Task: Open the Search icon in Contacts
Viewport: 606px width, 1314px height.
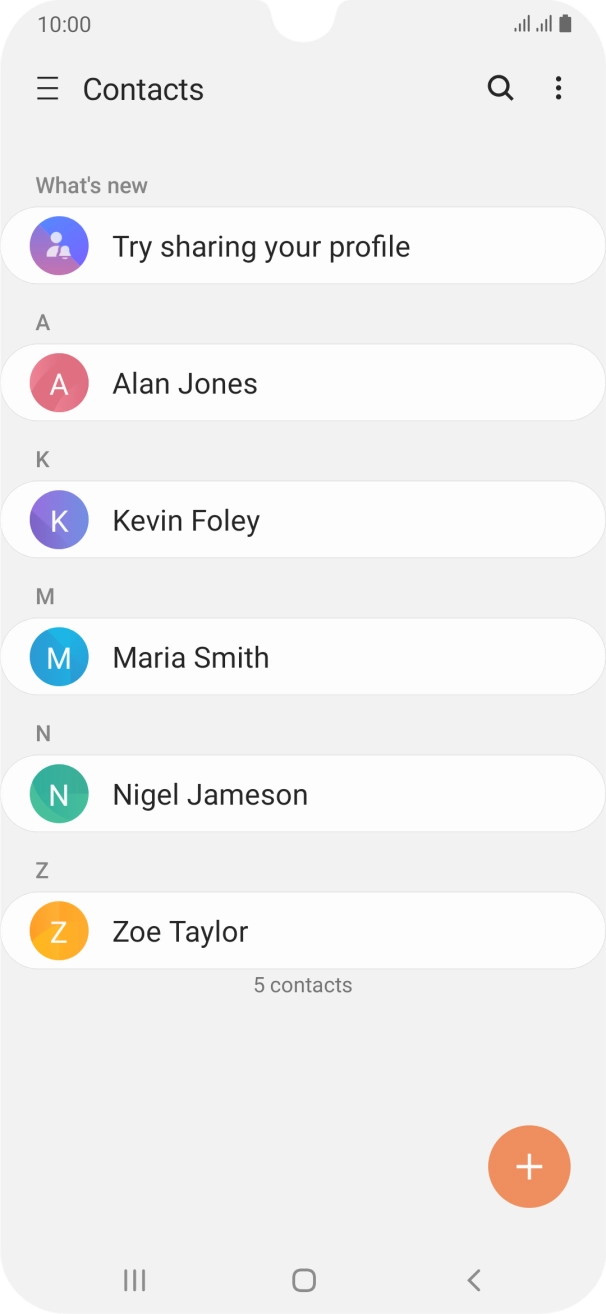Action: pos(500,88)
